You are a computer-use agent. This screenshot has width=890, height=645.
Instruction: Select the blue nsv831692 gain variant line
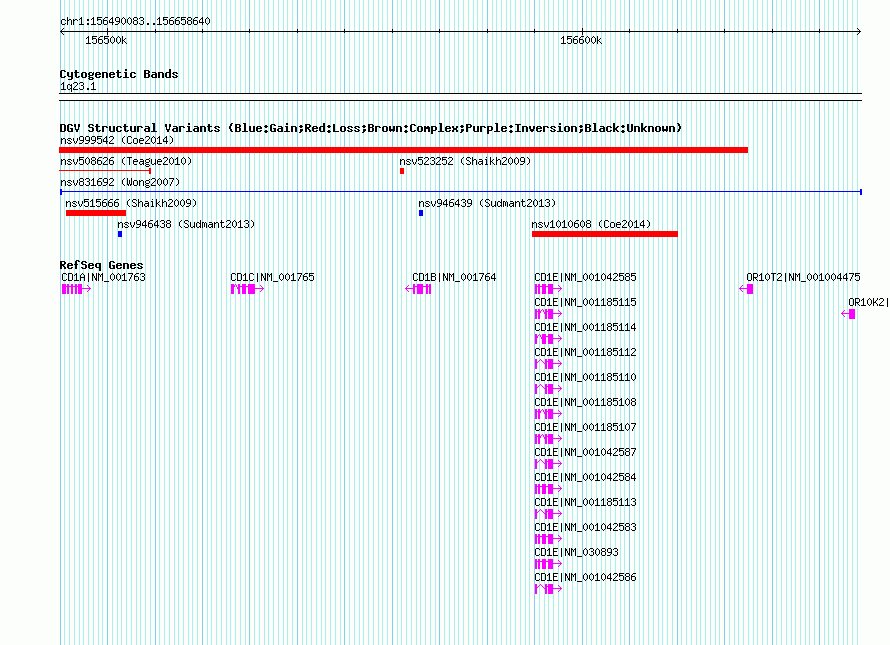[461, 192]
